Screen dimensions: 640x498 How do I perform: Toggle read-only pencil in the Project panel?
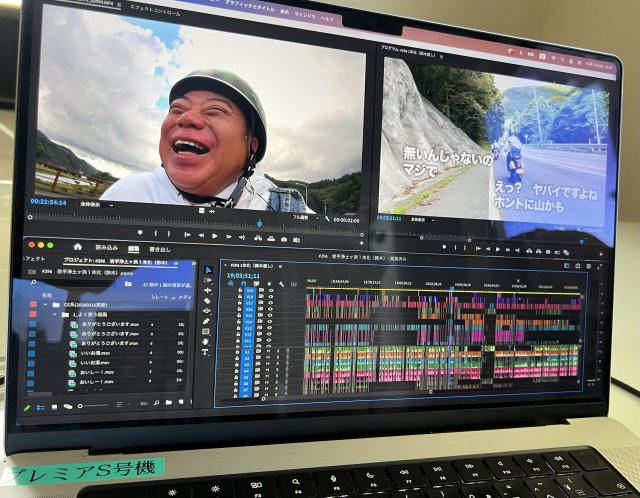(x=27, y=408)
